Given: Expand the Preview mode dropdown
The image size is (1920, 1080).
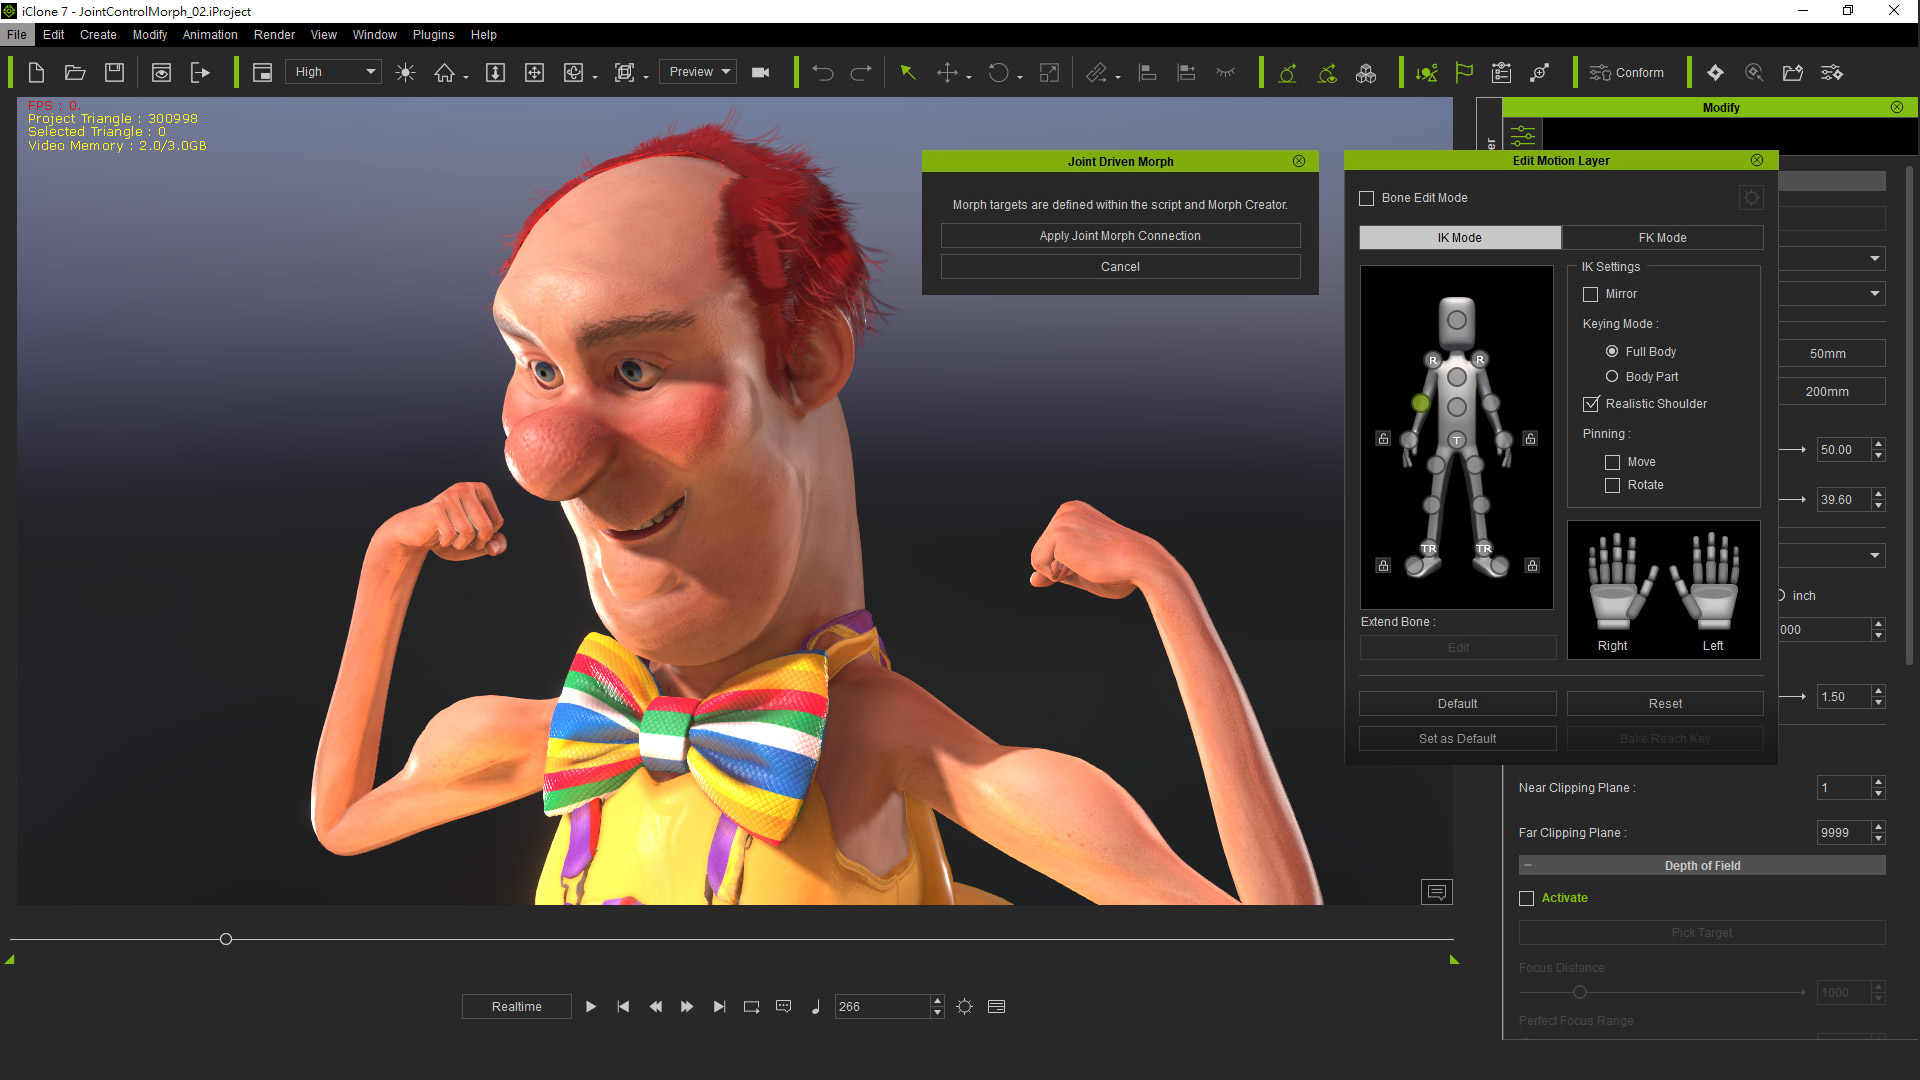Looking at the screenshot, I should click(x=699, y=72).
